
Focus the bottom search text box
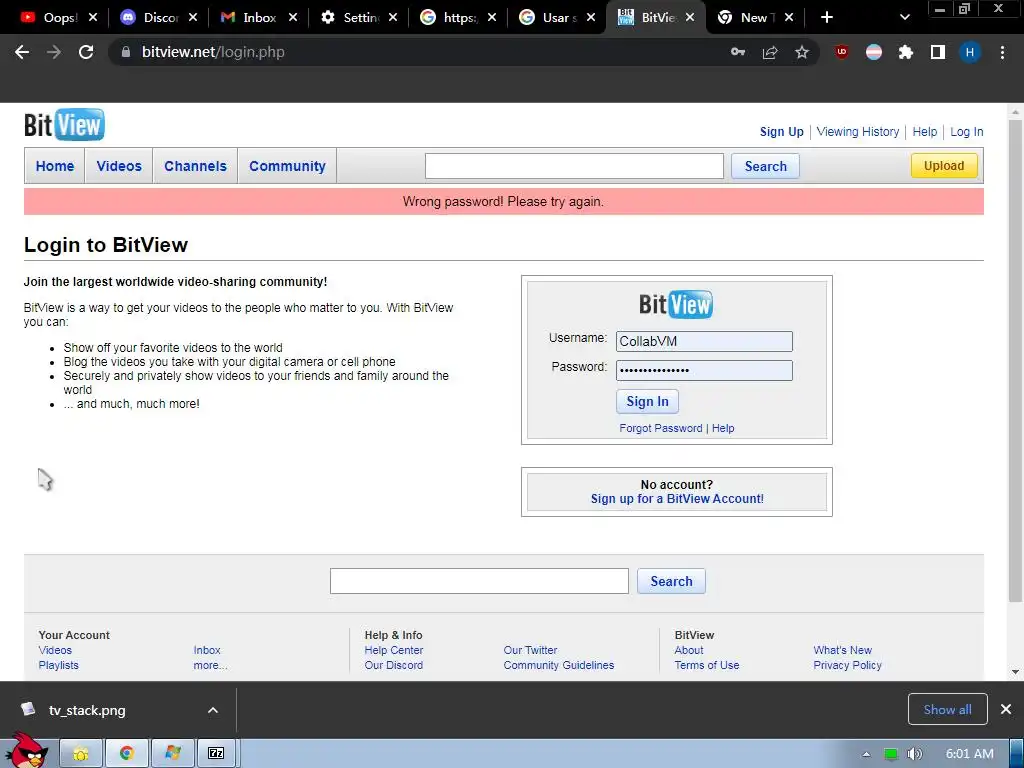(x=479, y=581)
